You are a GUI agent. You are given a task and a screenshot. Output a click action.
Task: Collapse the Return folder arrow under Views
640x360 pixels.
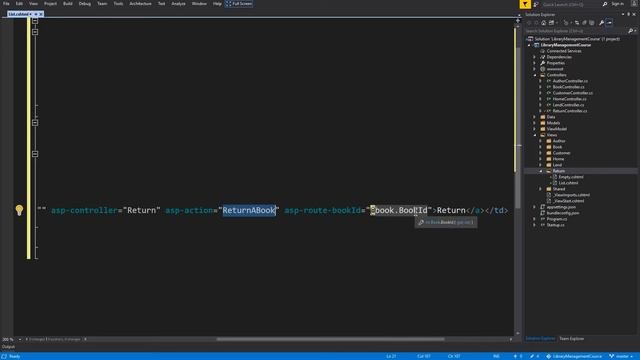click(x=541, y=171)
